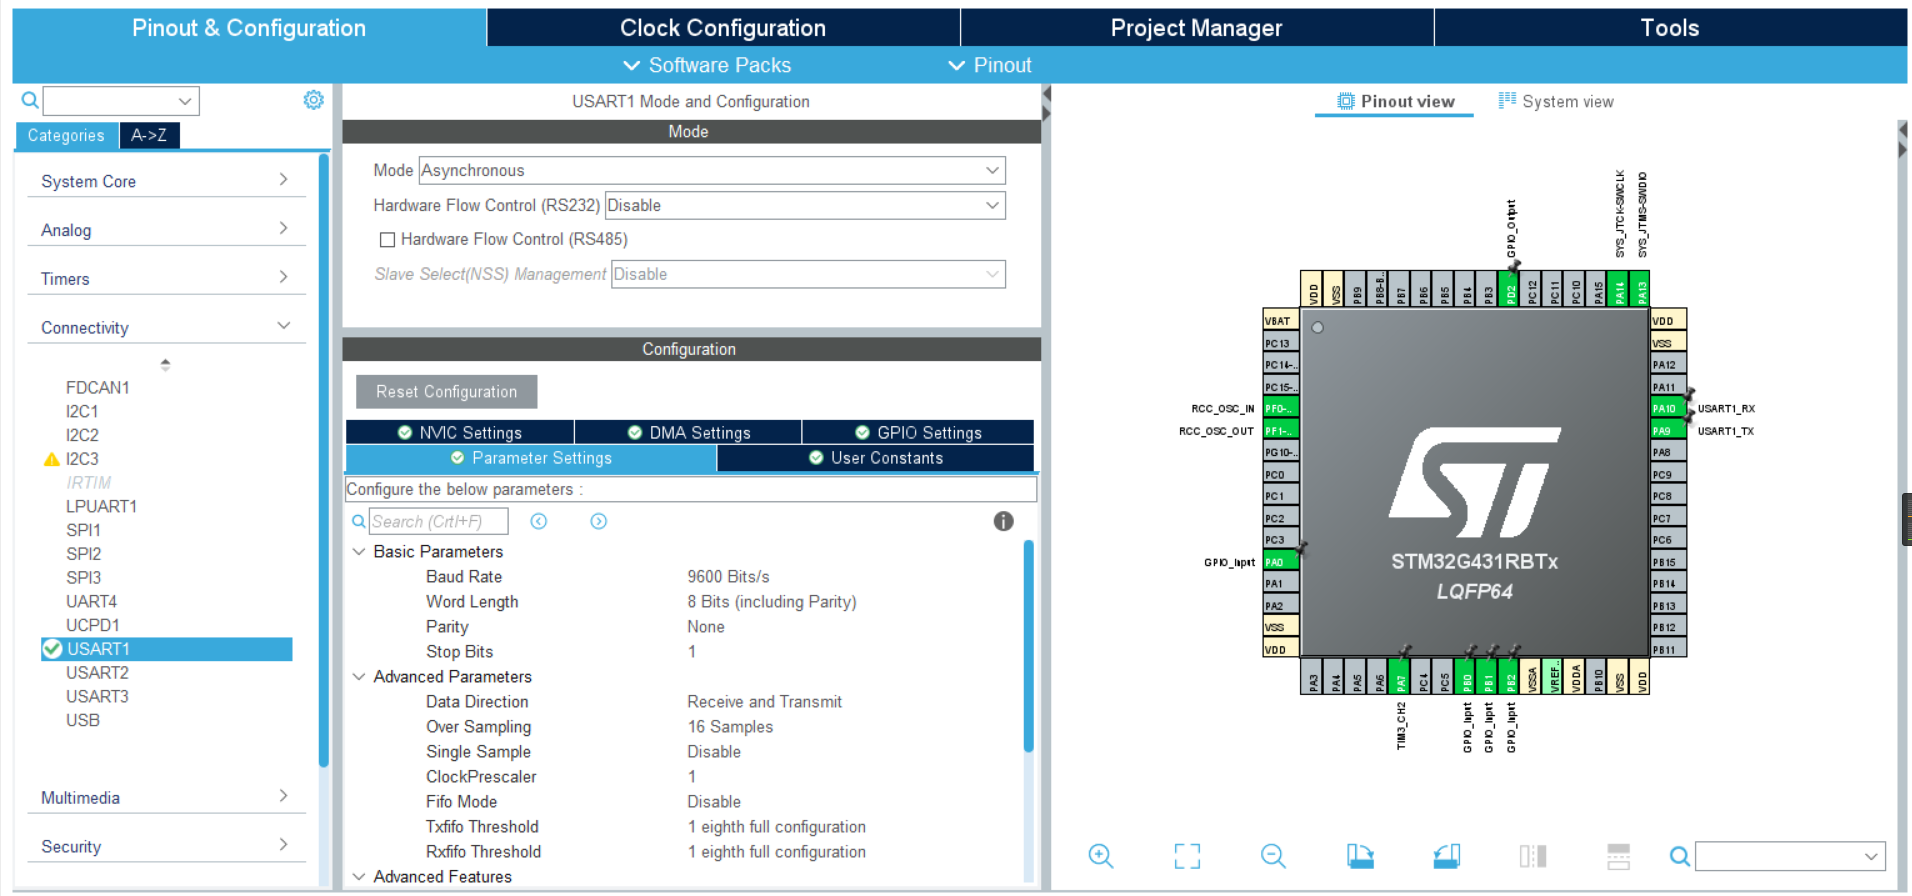Open the NVIC Settings tab
The image size is (1912, 896).
460,432
